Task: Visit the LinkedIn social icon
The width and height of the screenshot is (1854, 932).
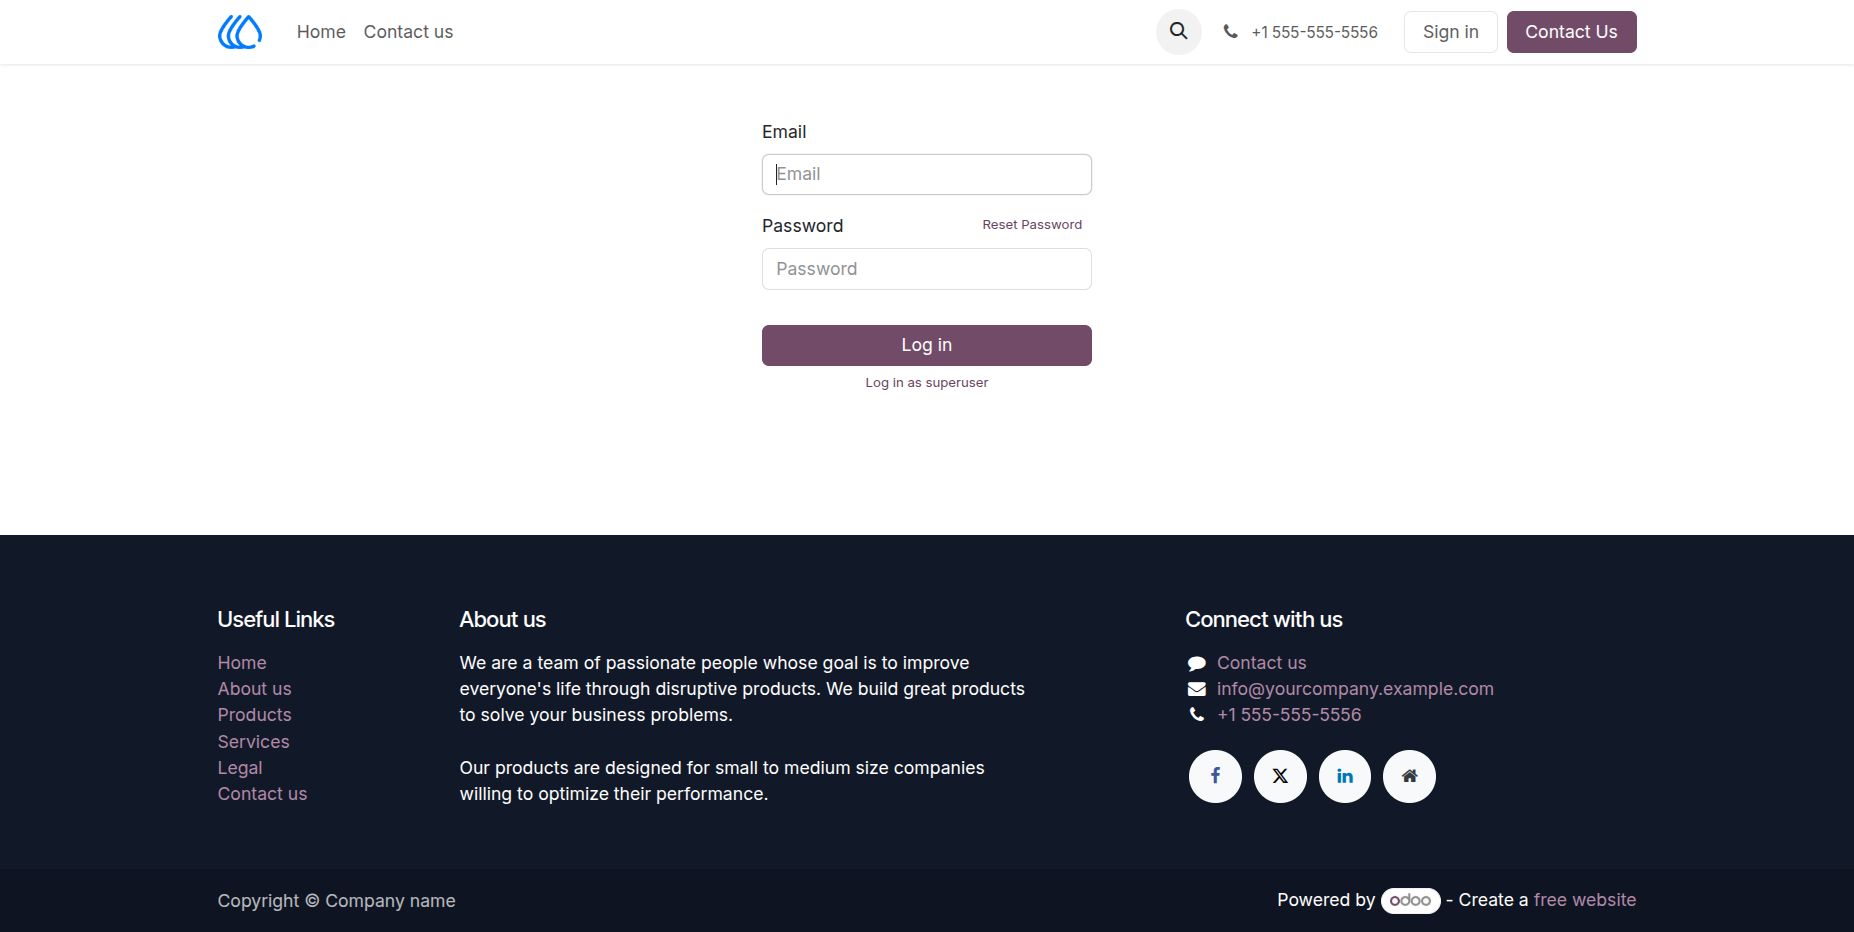Action: point(1345,776)
